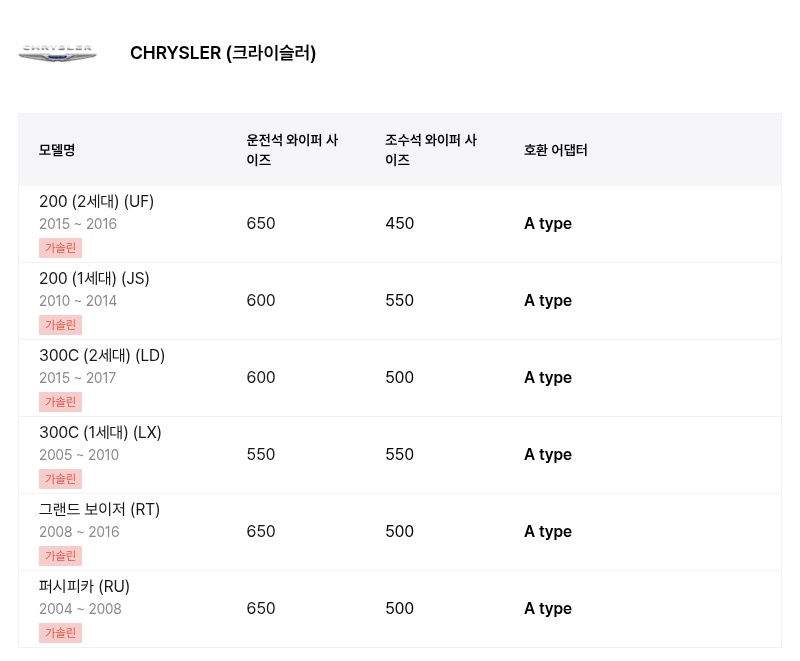The height and width of the screenshot is (661, 800).
Task: Click the 모델명 column header
Action: [x=57, y=150]
